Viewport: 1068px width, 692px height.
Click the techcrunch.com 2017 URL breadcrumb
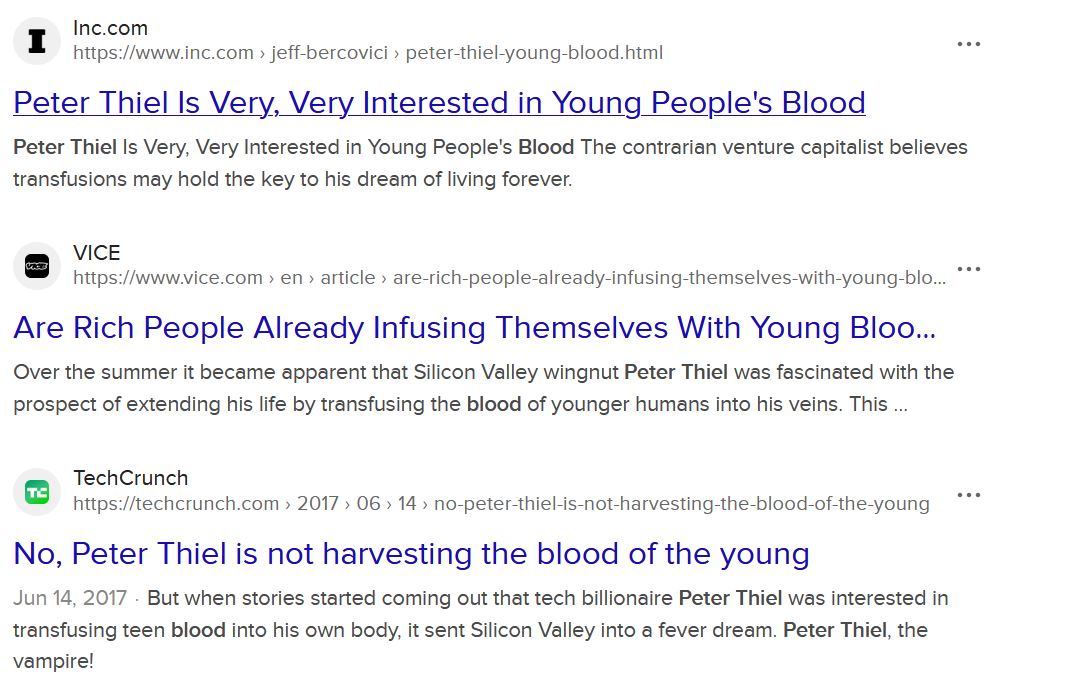(x=501, y=503)
